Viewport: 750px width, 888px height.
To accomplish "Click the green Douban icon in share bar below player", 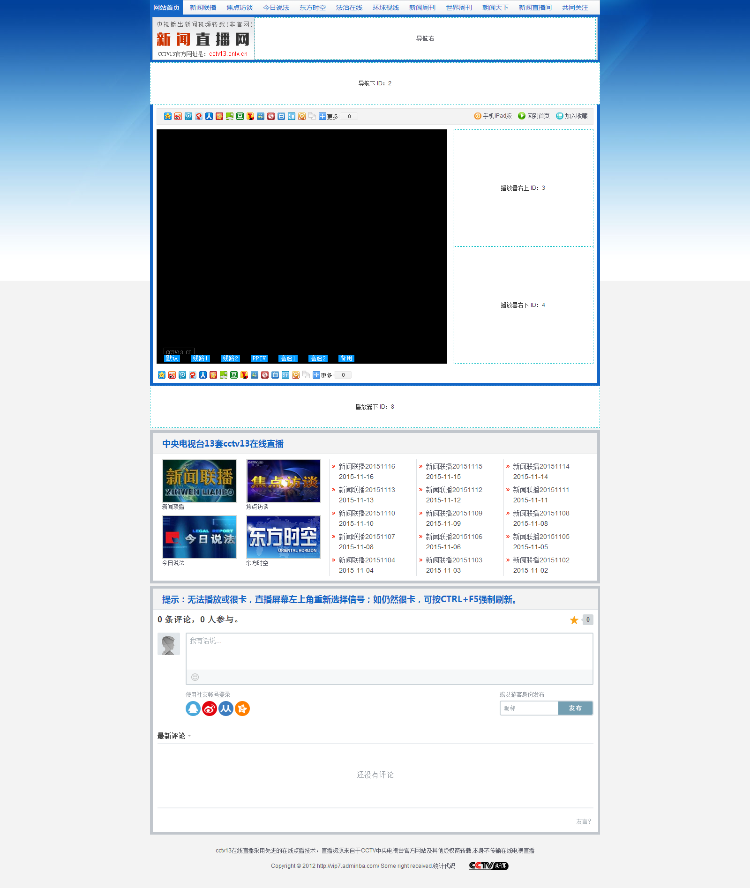I will 233,375.
